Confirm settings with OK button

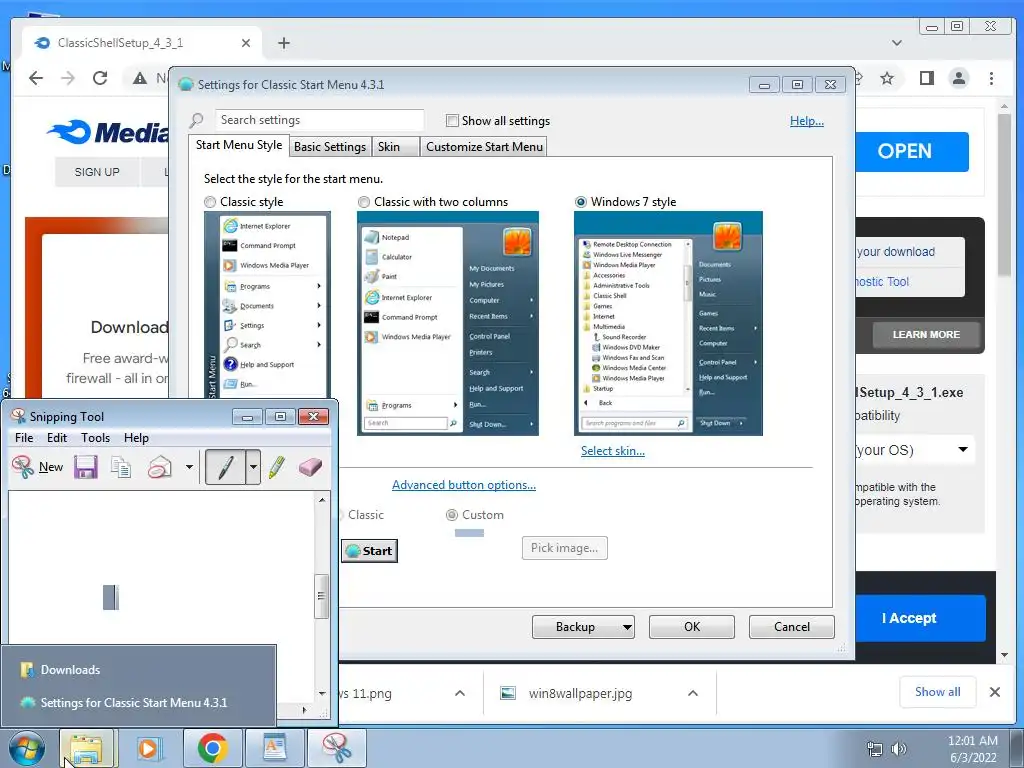692,627
